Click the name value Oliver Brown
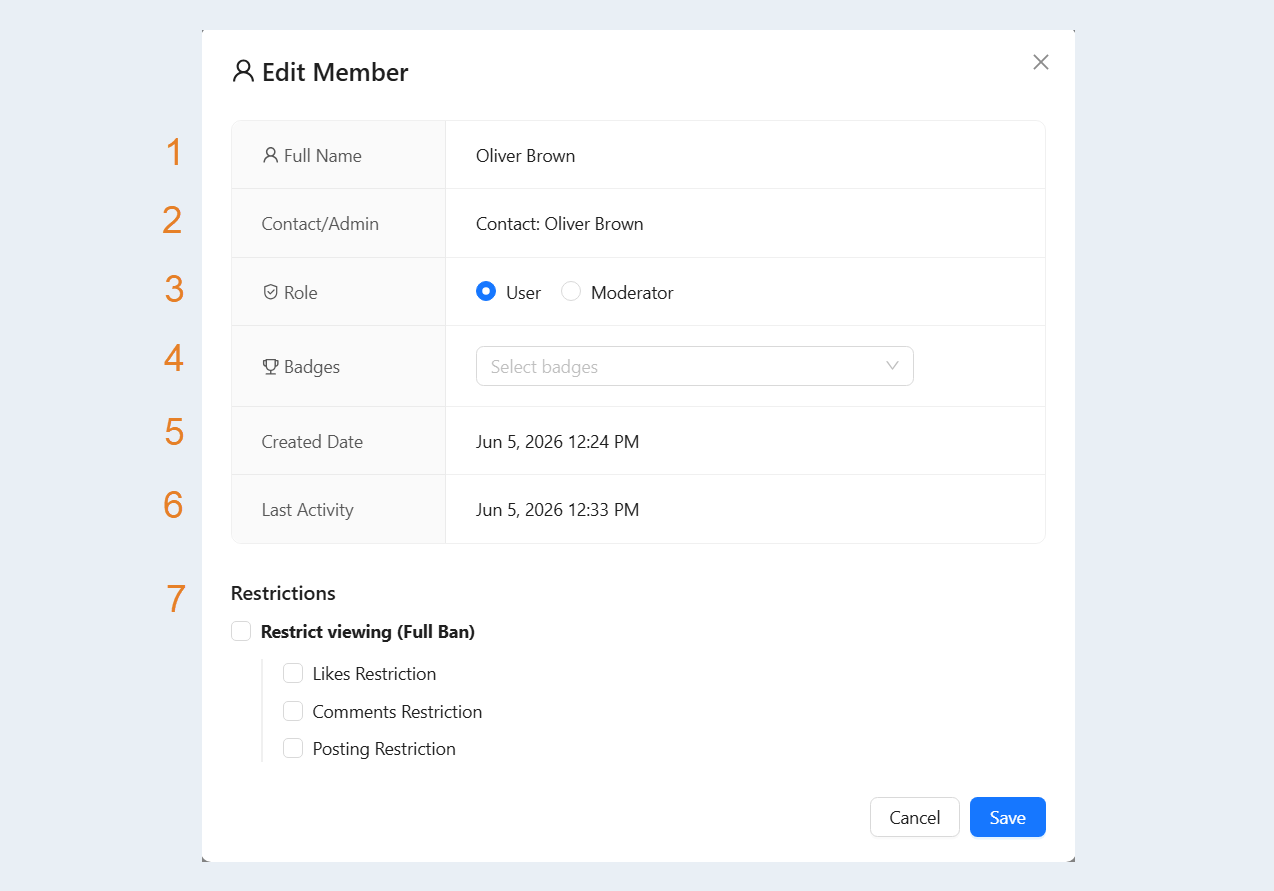This screenshot has width=1274, height=891. click(526, 155)
